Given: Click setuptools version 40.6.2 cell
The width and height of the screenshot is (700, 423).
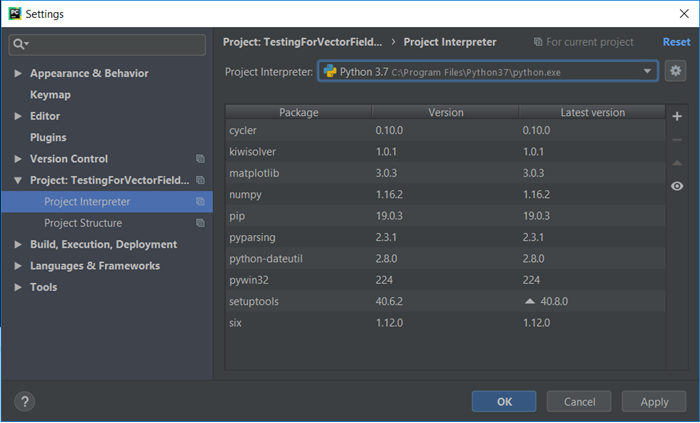Looking at the screenshot, I should pos(389,302).
